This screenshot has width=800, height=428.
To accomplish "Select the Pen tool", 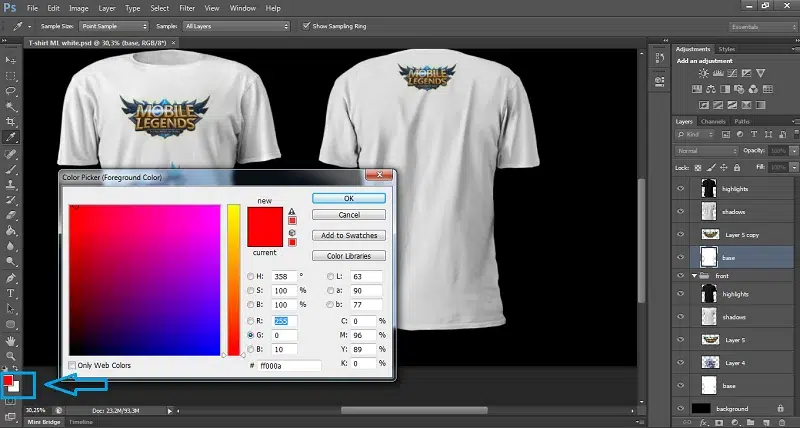I will (10, 278).
